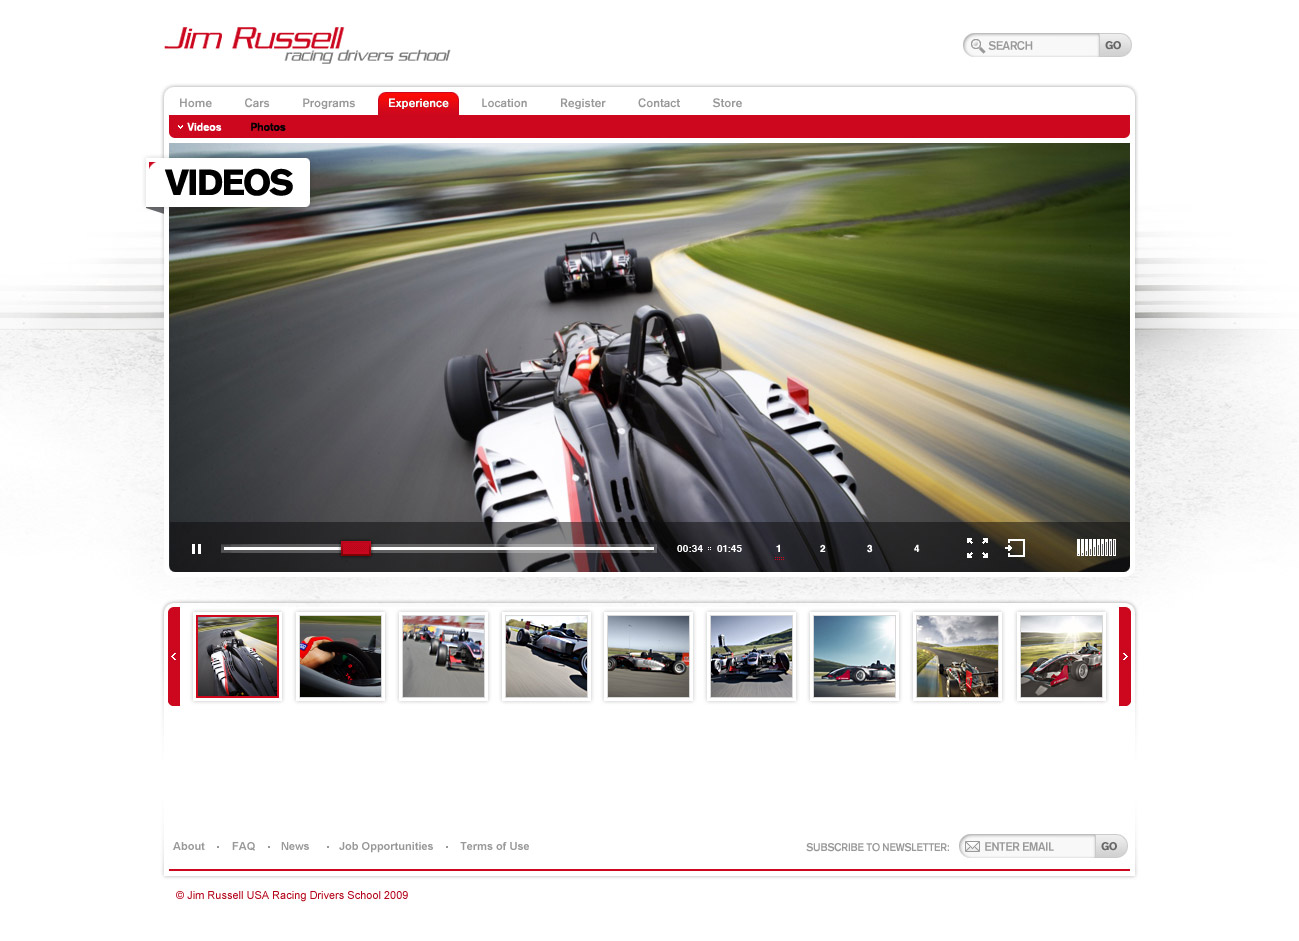This screenshot has width=1299, height=941.
Task: Click the total duration 01:45 display
Action: 730,549
